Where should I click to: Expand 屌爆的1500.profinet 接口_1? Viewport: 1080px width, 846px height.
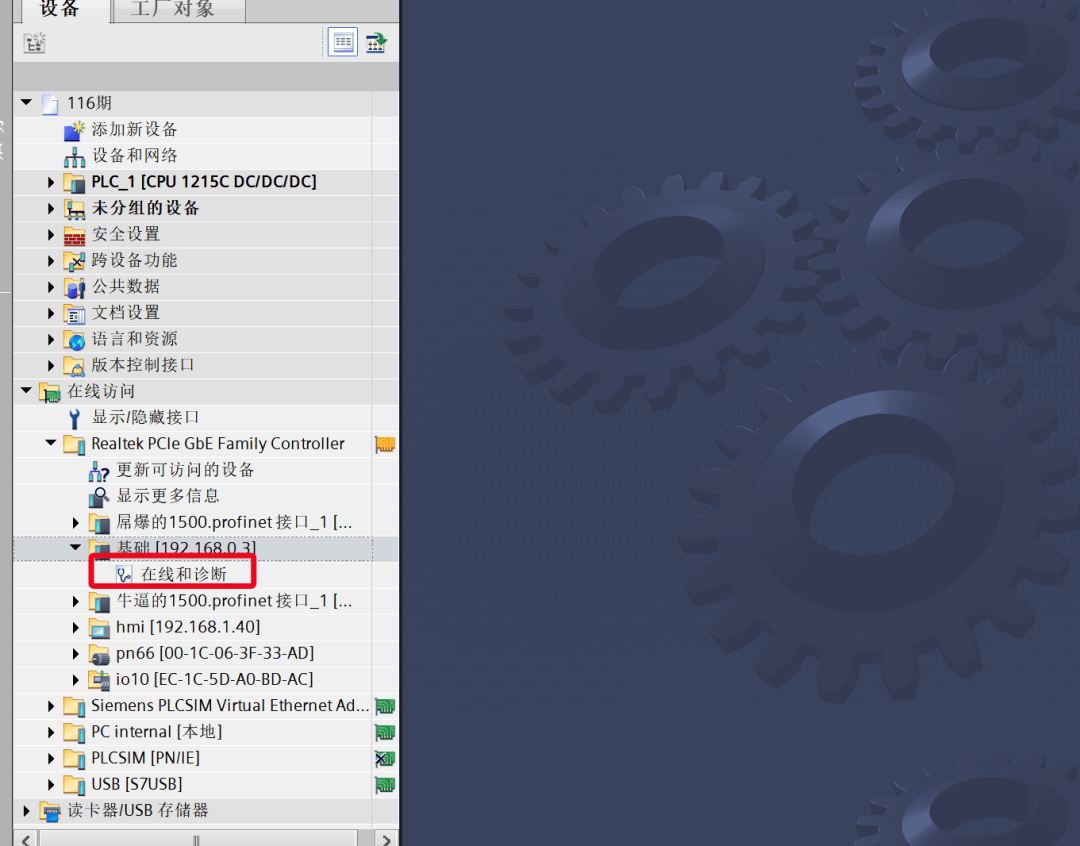76,523
